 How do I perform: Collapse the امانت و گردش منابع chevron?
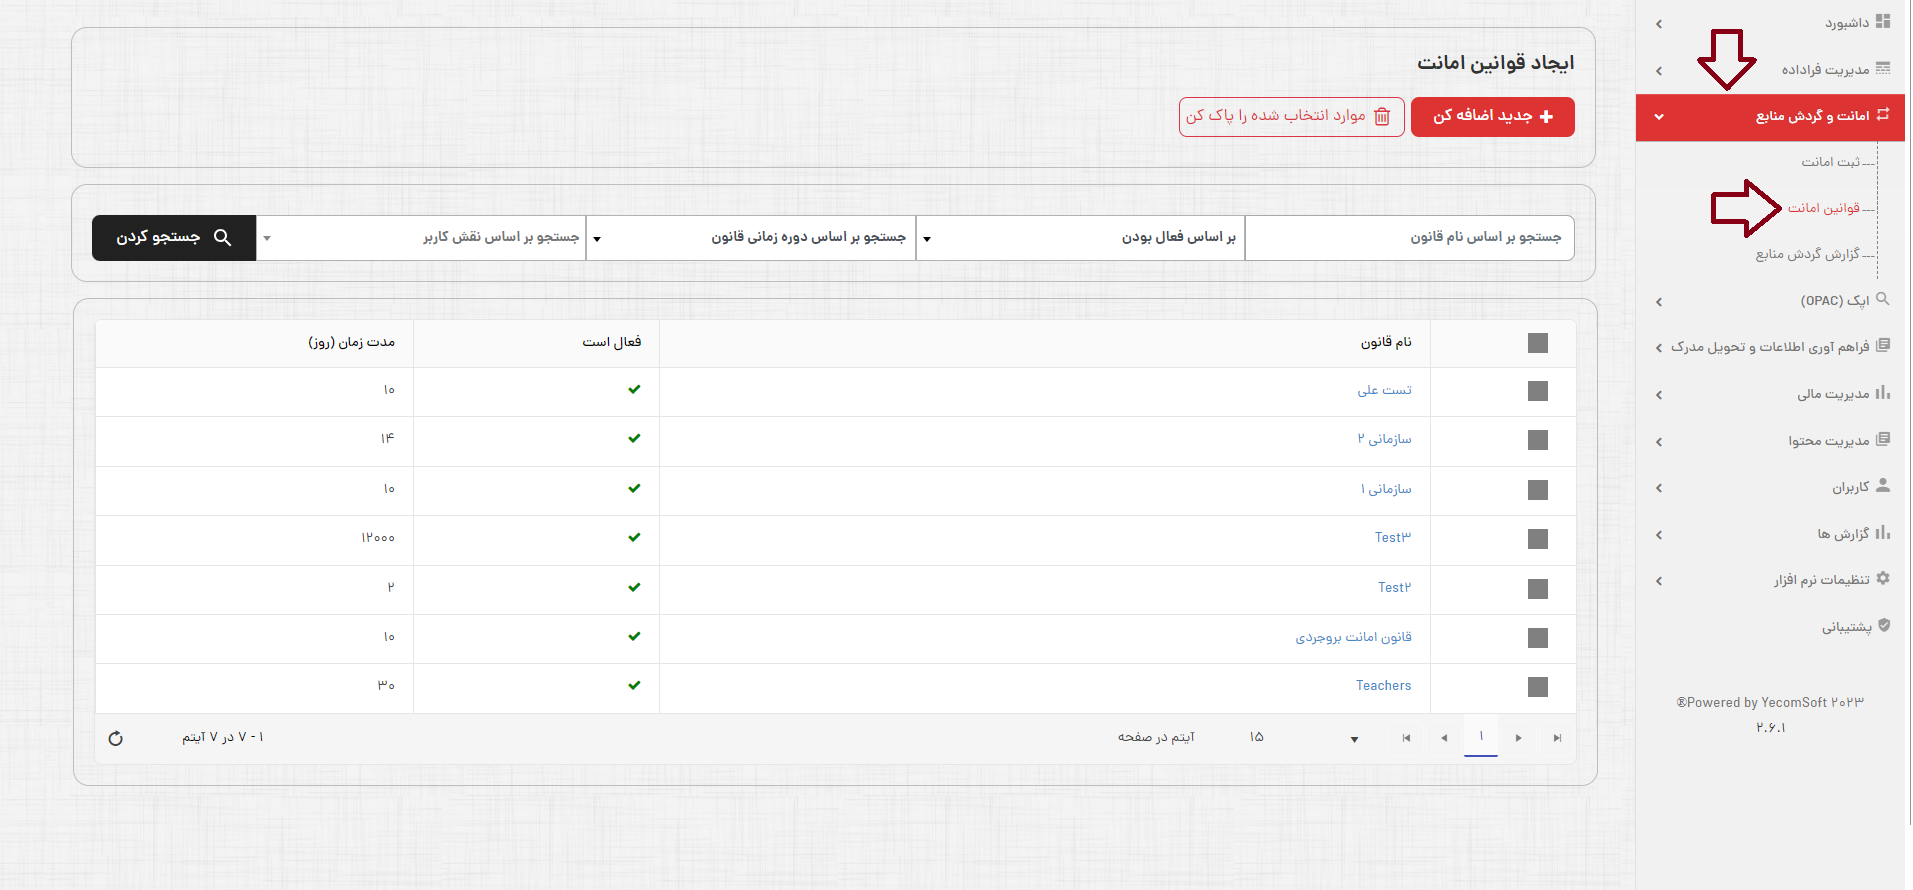(x=1659, y=117)
